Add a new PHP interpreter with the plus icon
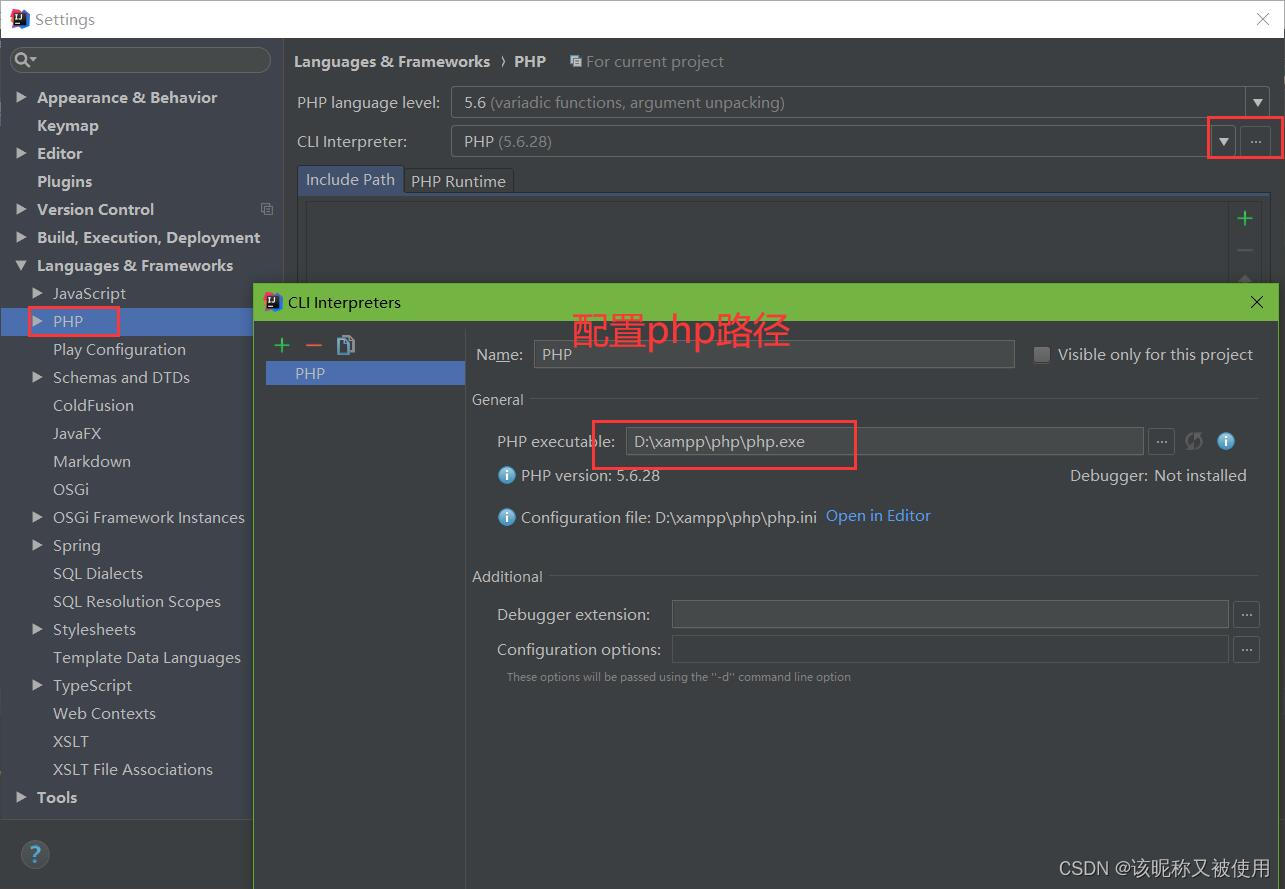 tap(282, 344)
